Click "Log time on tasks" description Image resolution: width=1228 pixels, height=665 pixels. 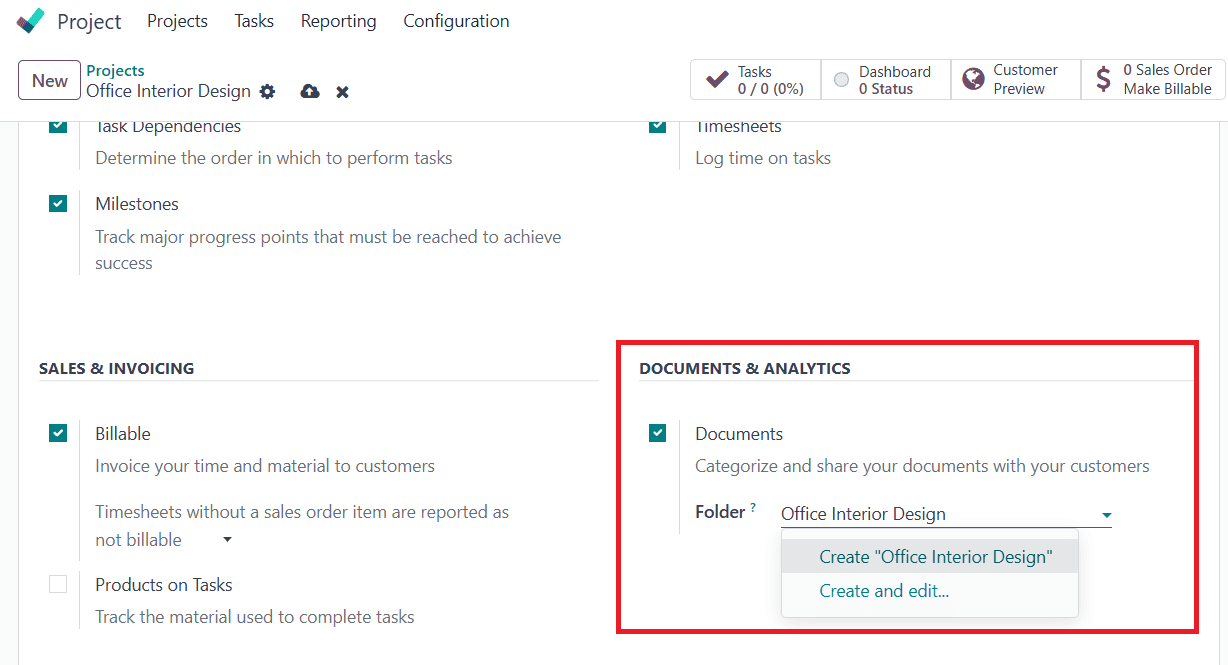[x=763, y=158]
